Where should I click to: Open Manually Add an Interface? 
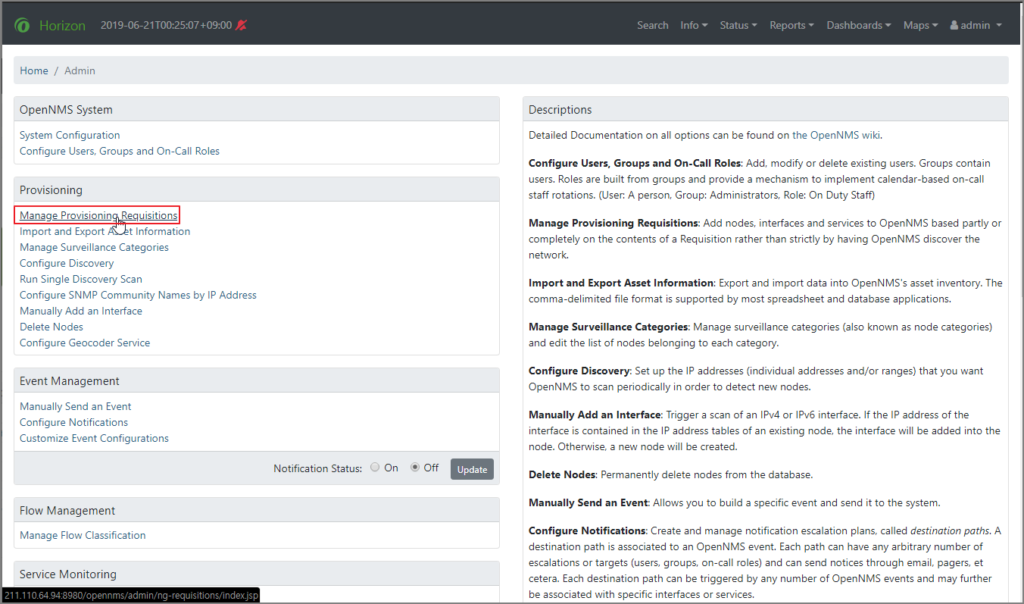click(x=81, y=311)
